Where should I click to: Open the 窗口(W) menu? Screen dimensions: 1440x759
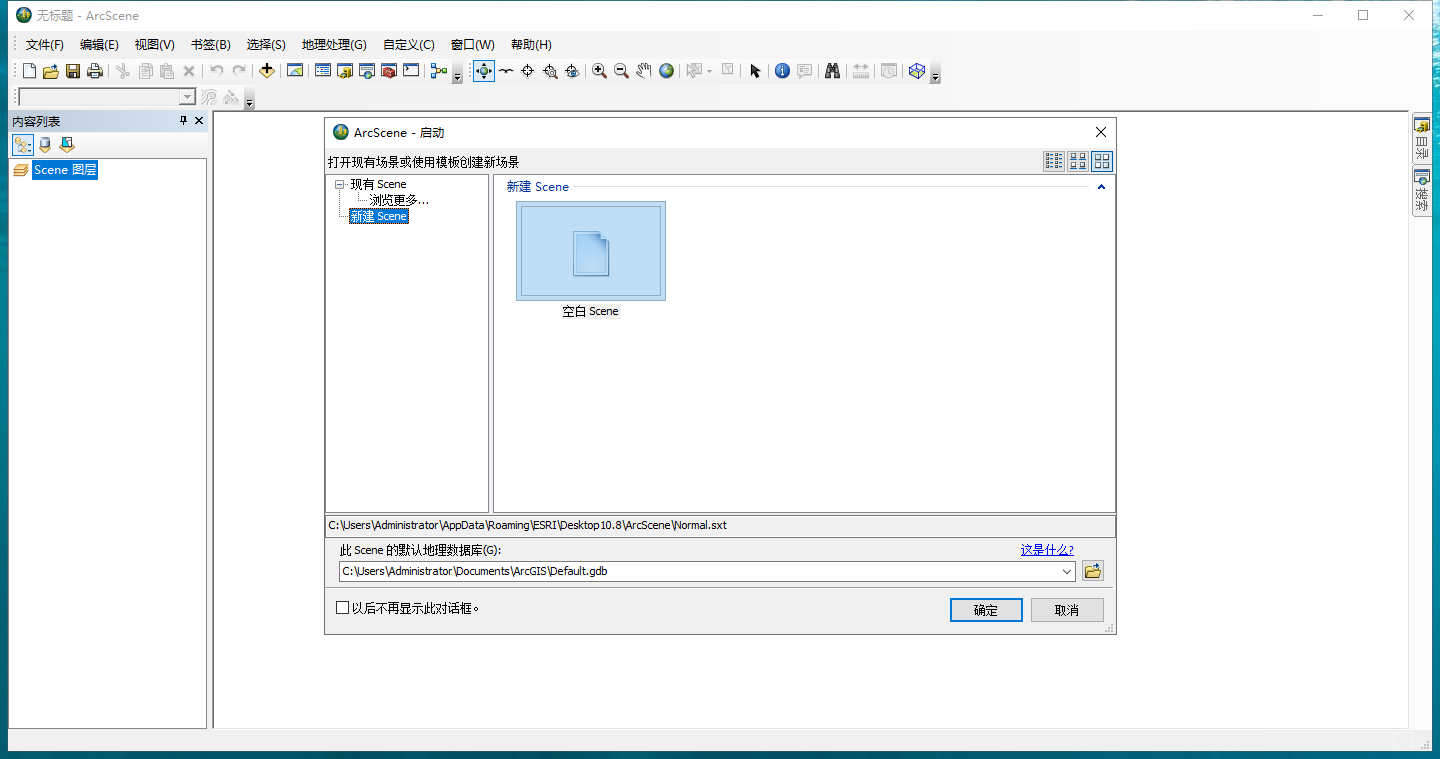click(x=472, y=45)
